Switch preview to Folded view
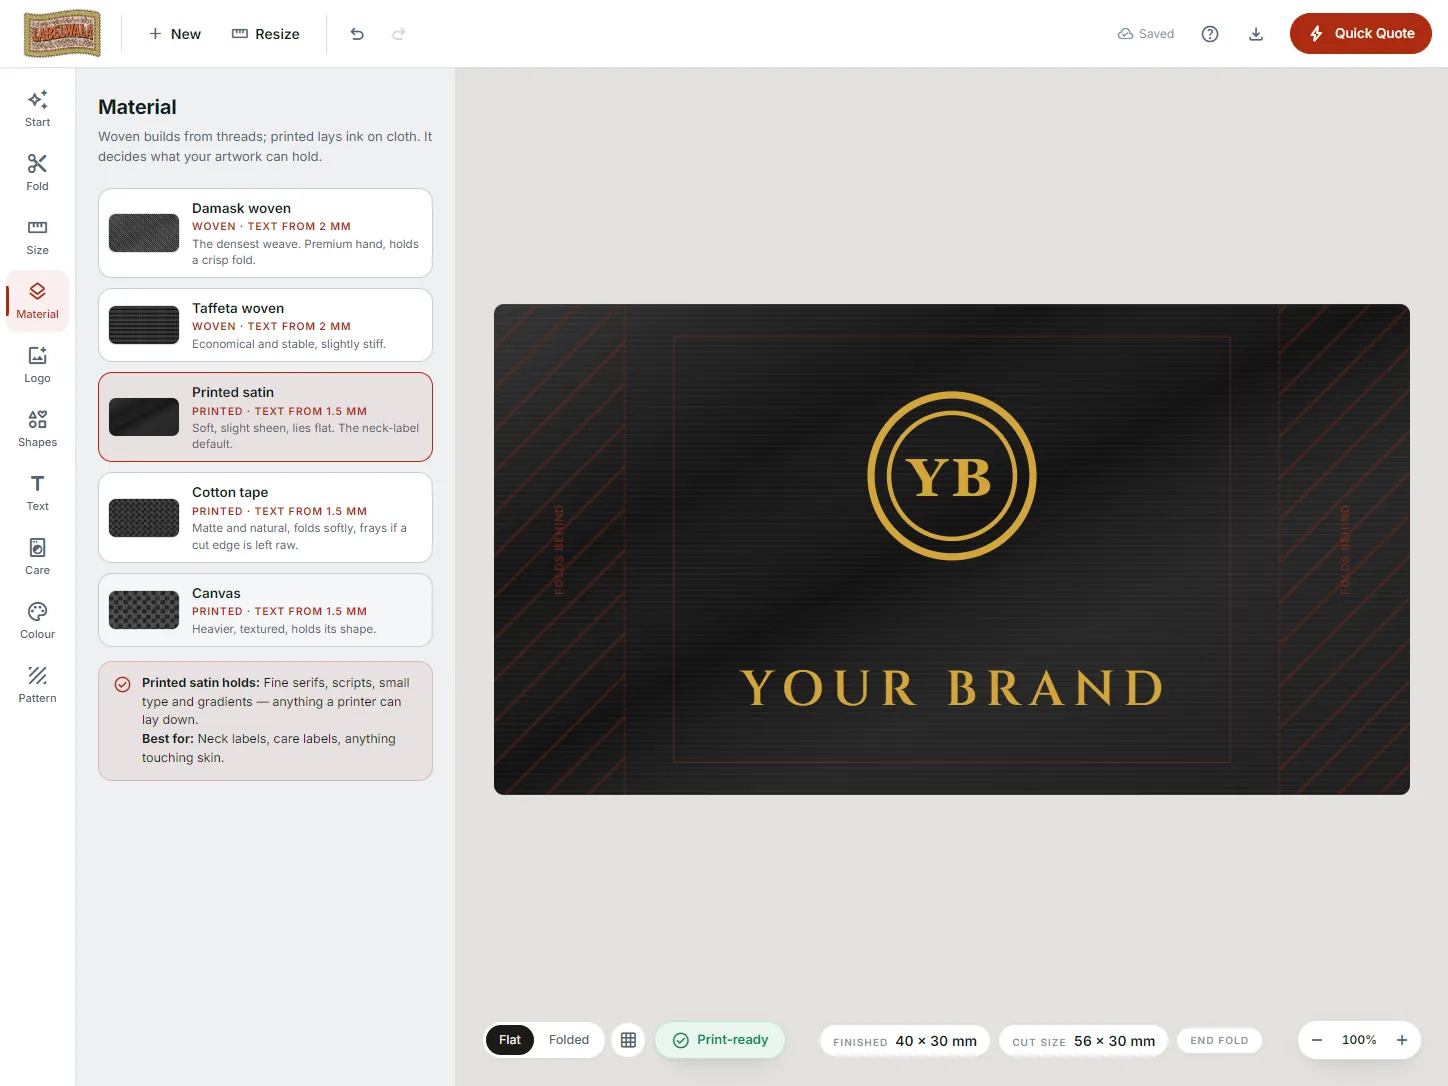1448x1086 pixels. click(569, 1040)
